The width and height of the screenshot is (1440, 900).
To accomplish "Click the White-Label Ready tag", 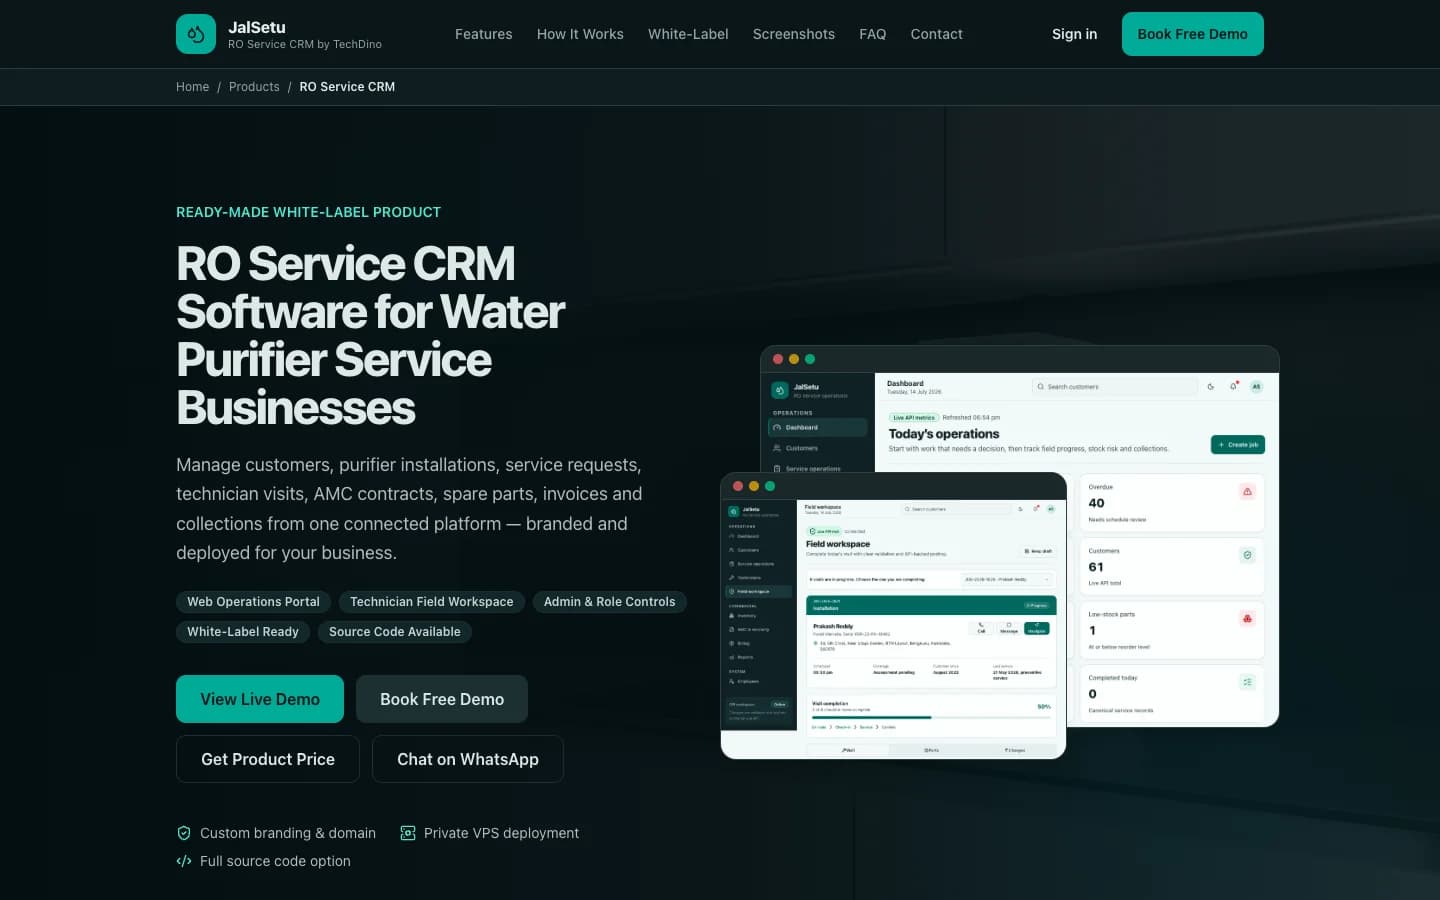I will (243, 632).
